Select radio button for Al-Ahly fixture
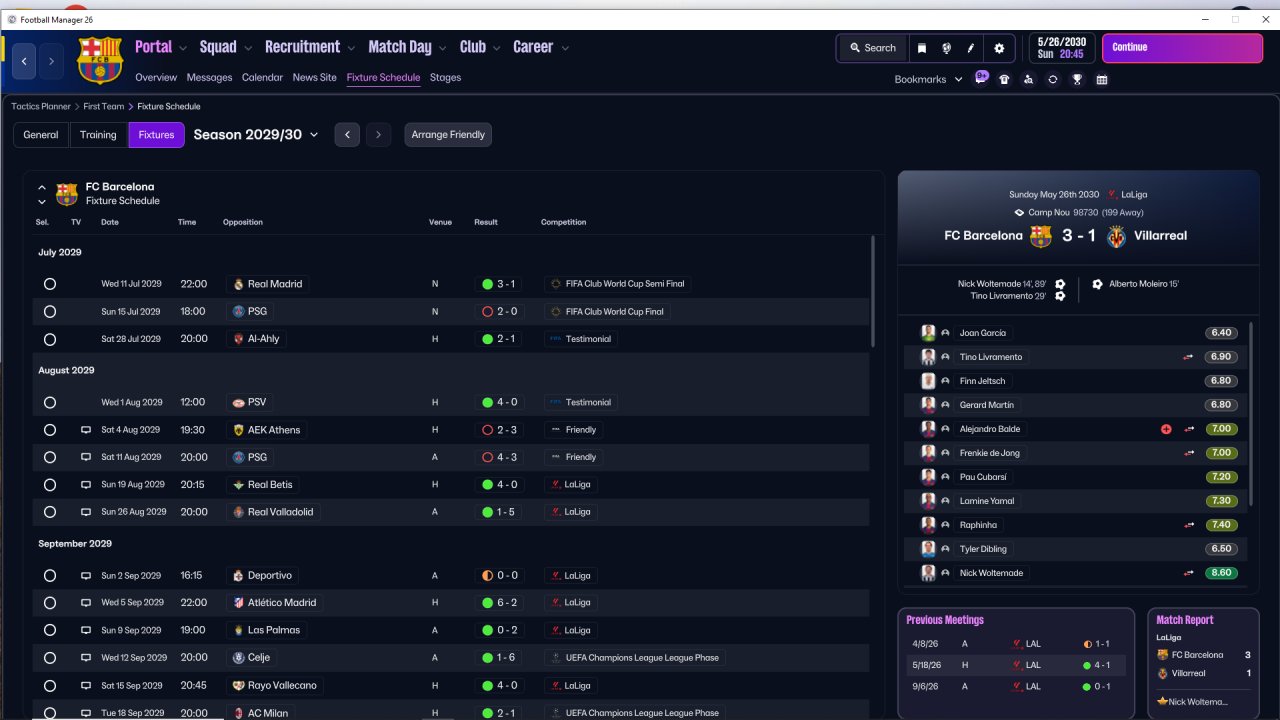1280x720 pixels. click(x=50, y=339)
